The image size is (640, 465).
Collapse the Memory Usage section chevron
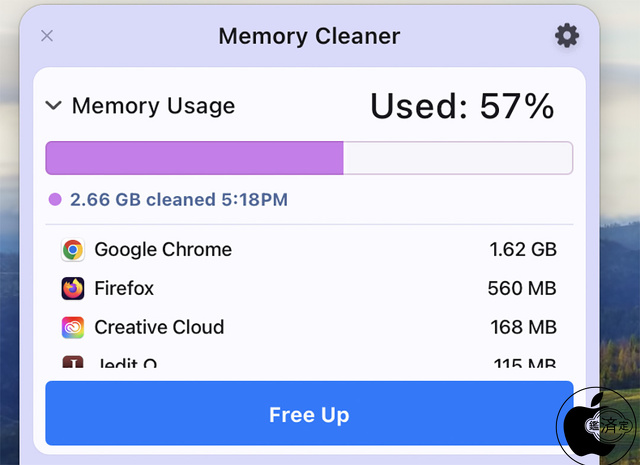click(x=54, y=106)
